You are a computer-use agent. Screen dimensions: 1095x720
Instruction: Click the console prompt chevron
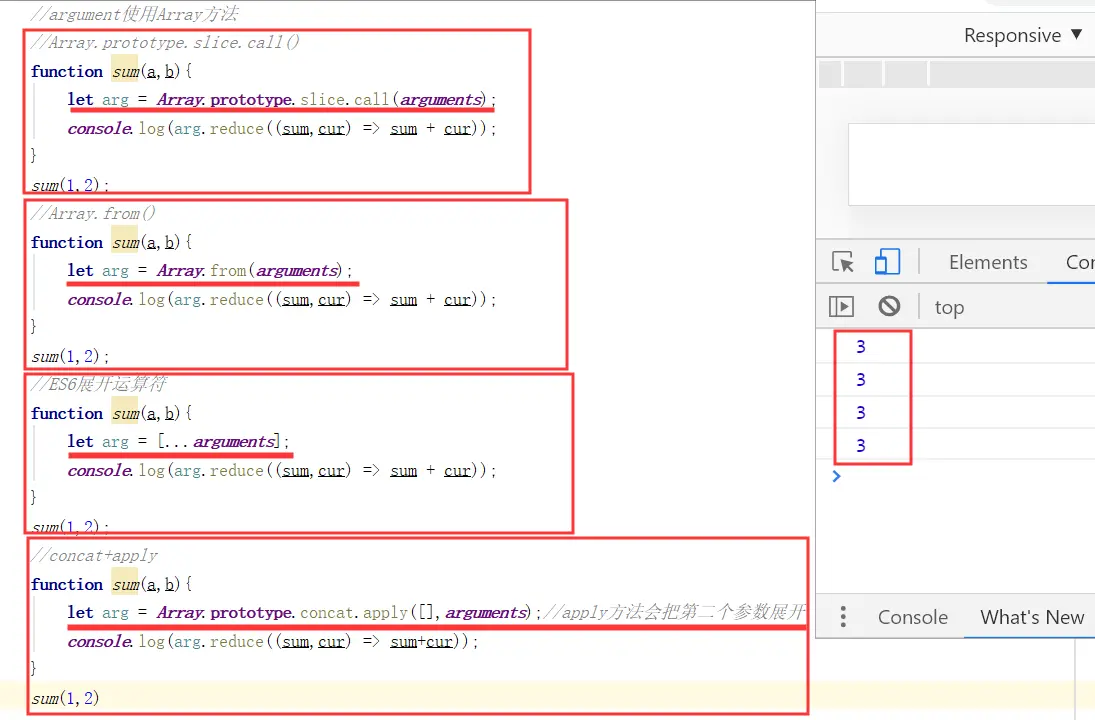point(837,476)
